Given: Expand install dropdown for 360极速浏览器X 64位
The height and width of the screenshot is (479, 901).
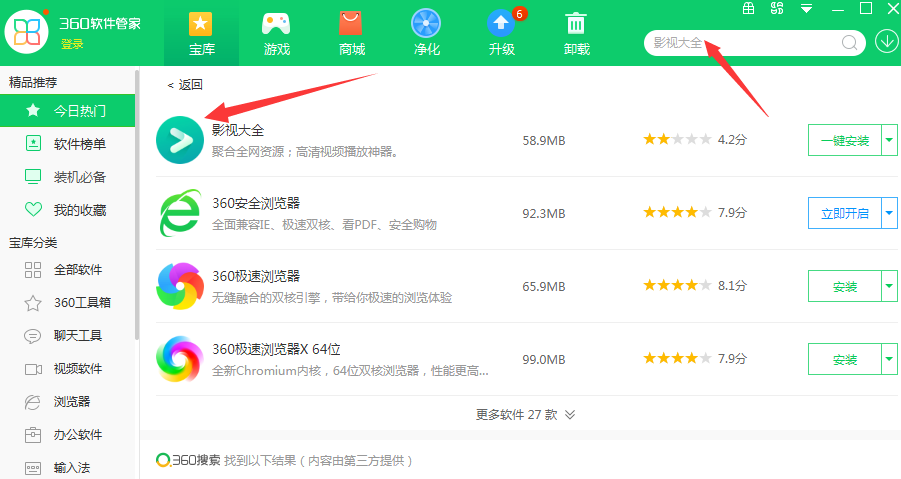Looking at the screenshot, I should click(x=889, y=359).
